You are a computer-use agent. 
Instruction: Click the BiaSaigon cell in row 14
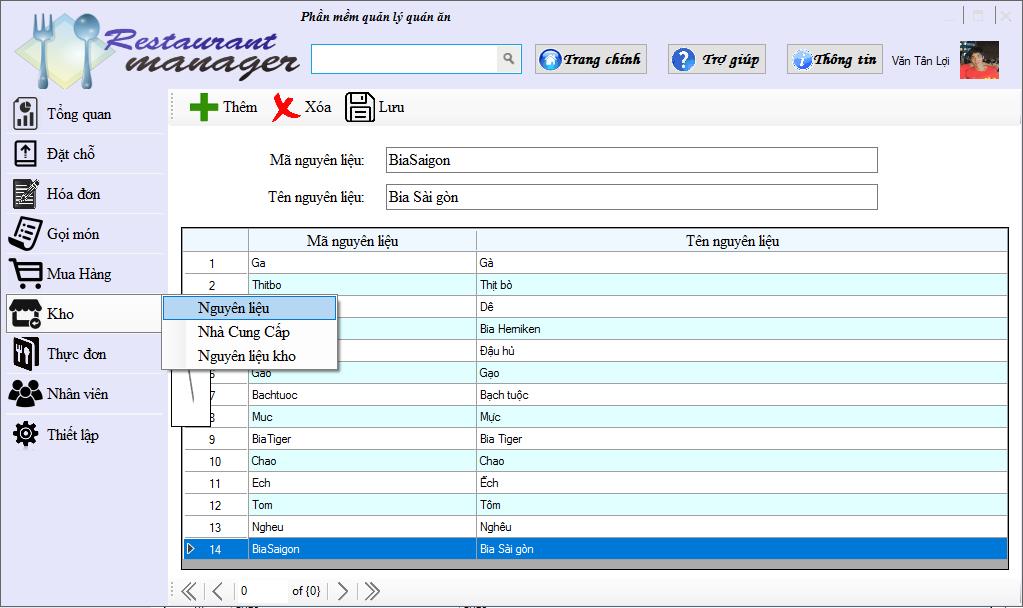(362, 549)
